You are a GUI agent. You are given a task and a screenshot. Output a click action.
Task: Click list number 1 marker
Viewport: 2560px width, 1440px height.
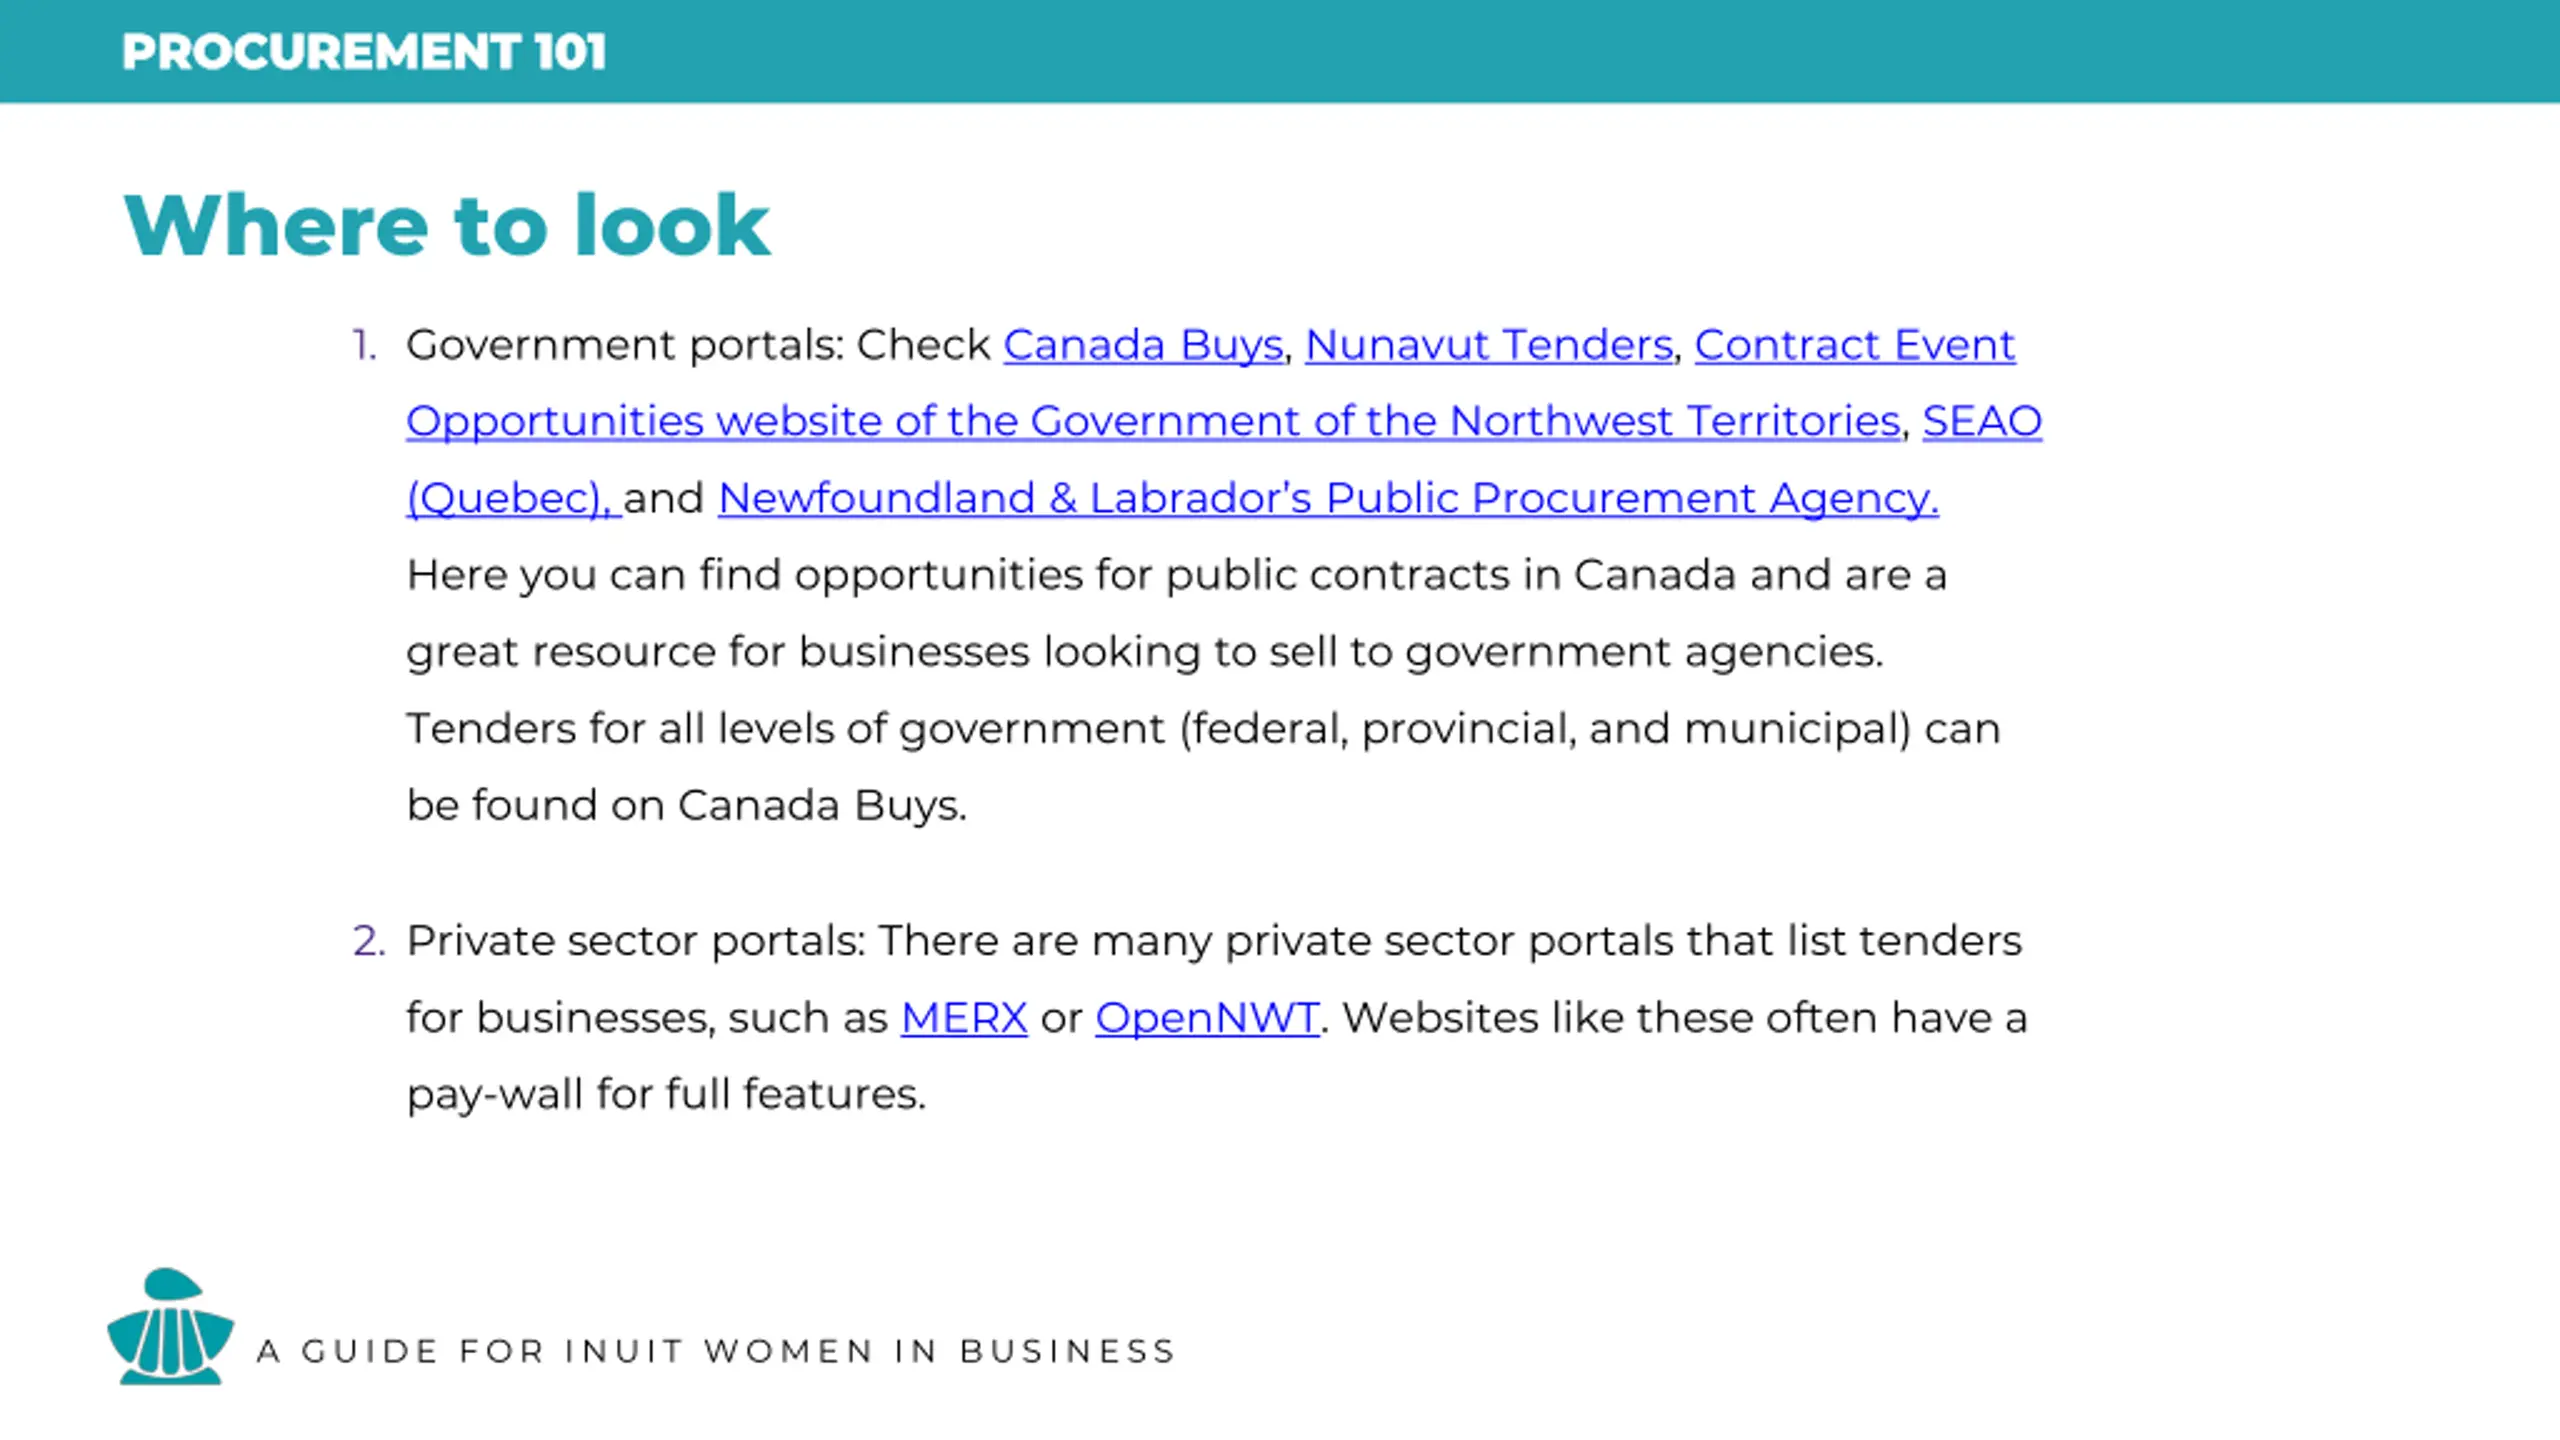coord(364,345)
